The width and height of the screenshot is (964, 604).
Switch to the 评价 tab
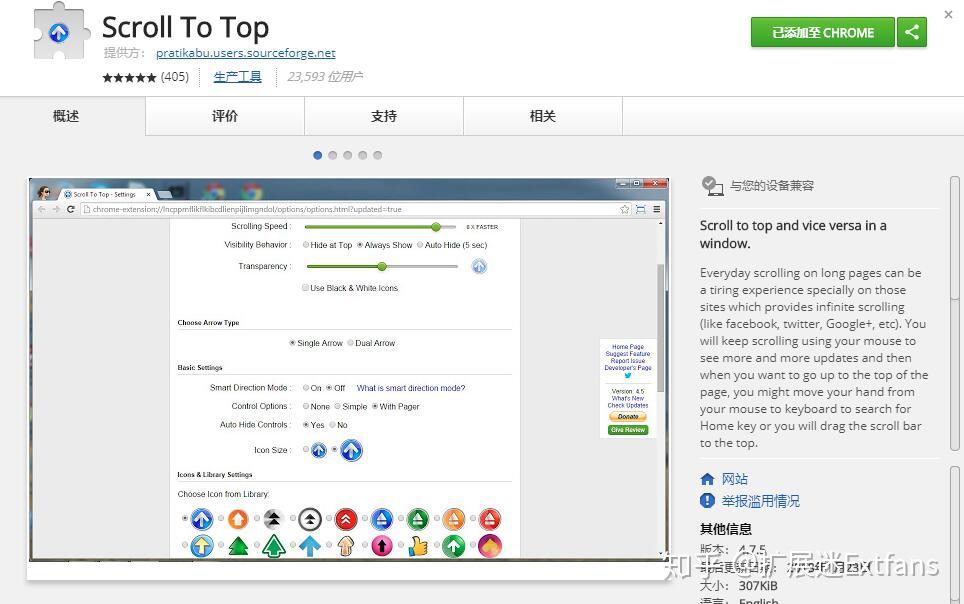click(x=225, y=116)
